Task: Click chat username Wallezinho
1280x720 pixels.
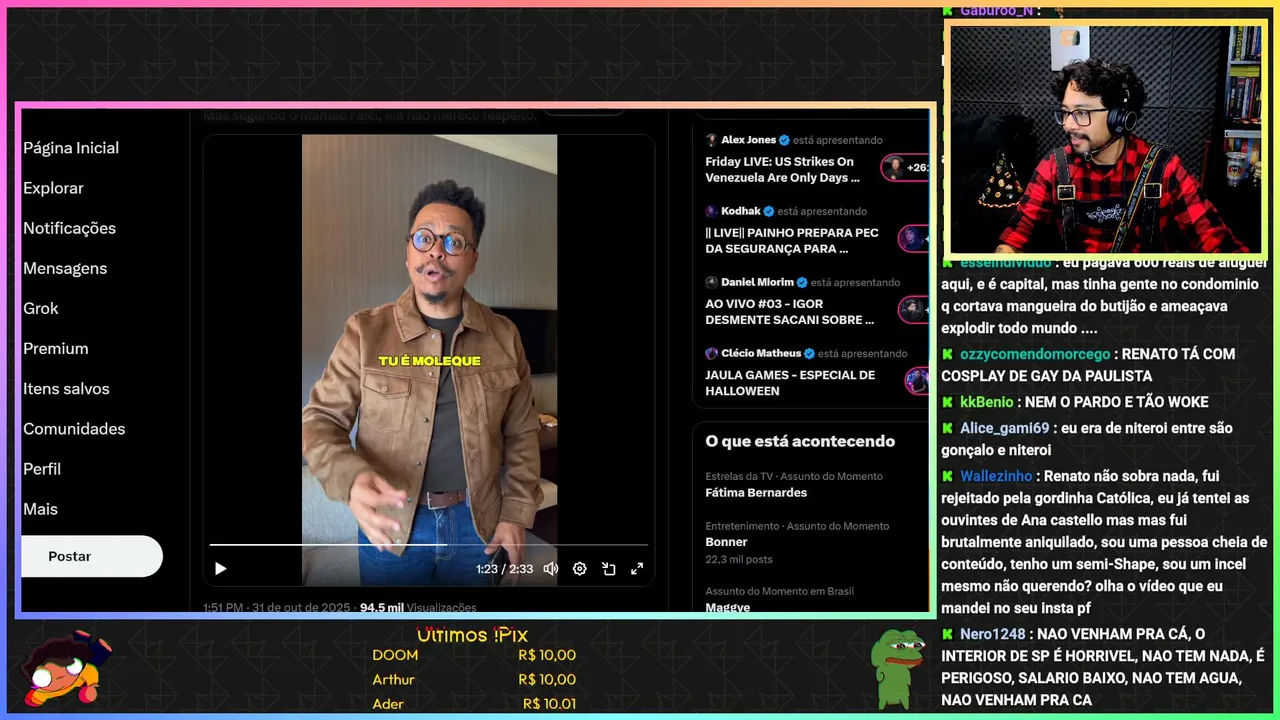Action: [996, 476]
